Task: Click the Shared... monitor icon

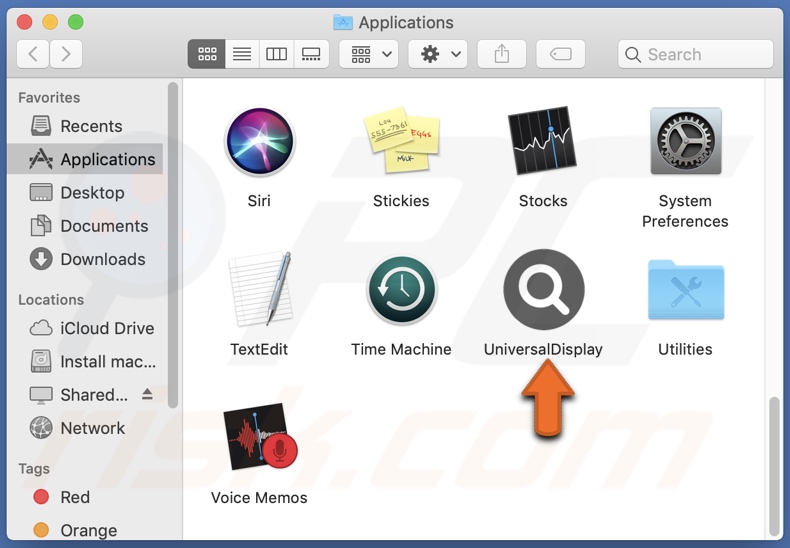Action: (x=41, y=395)
